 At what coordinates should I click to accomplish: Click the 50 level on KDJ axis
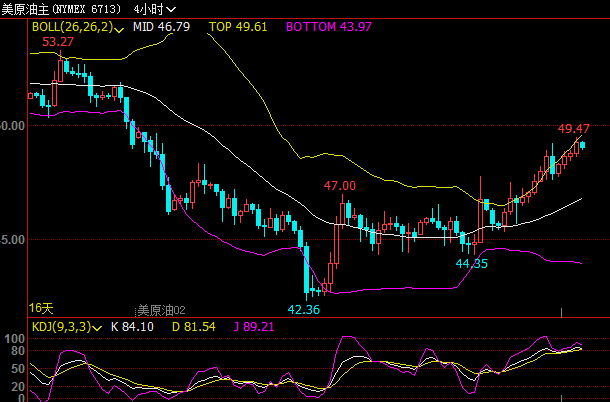[20, 368]
